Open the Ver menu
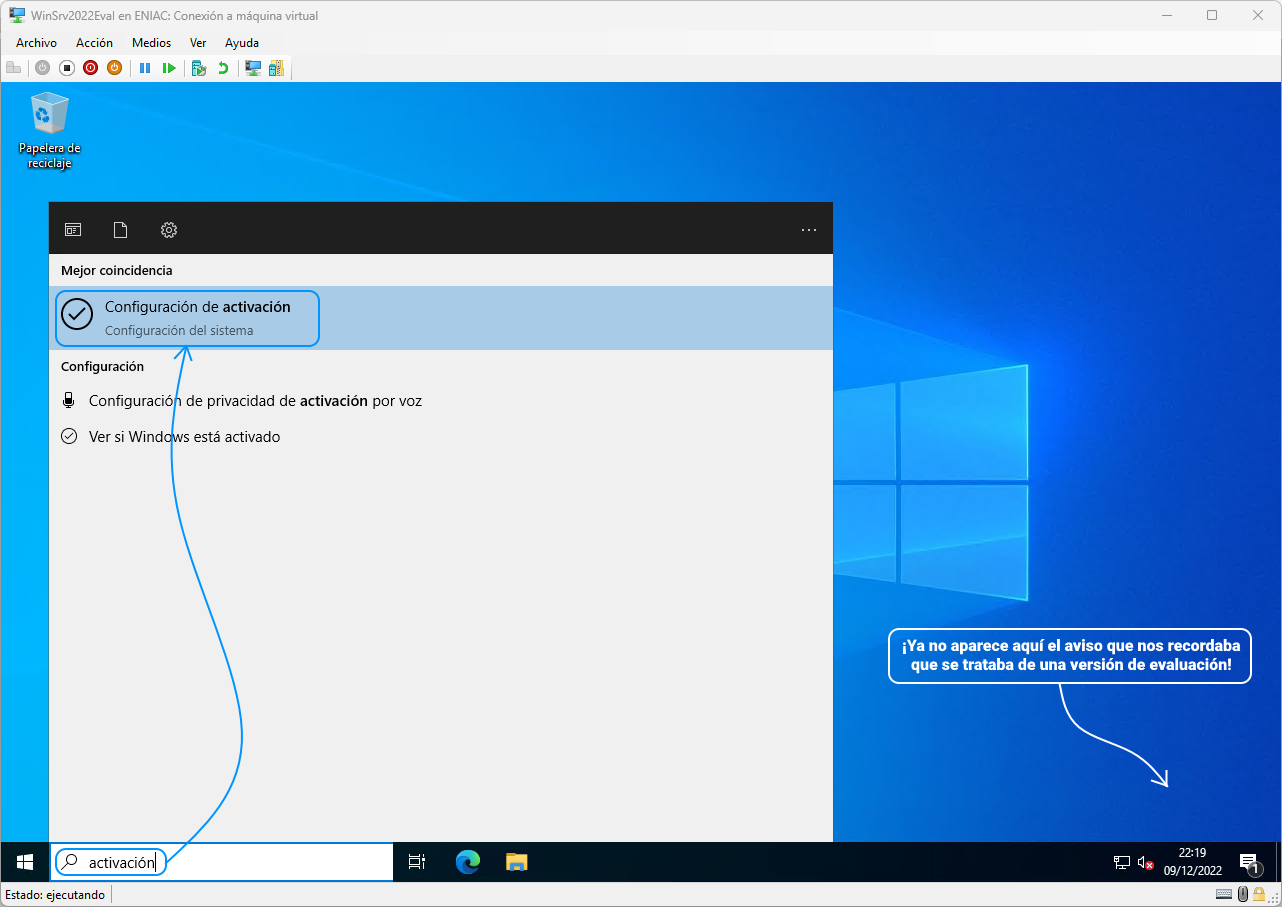Screen dimensions: 1282x907 tap(198, 43)
